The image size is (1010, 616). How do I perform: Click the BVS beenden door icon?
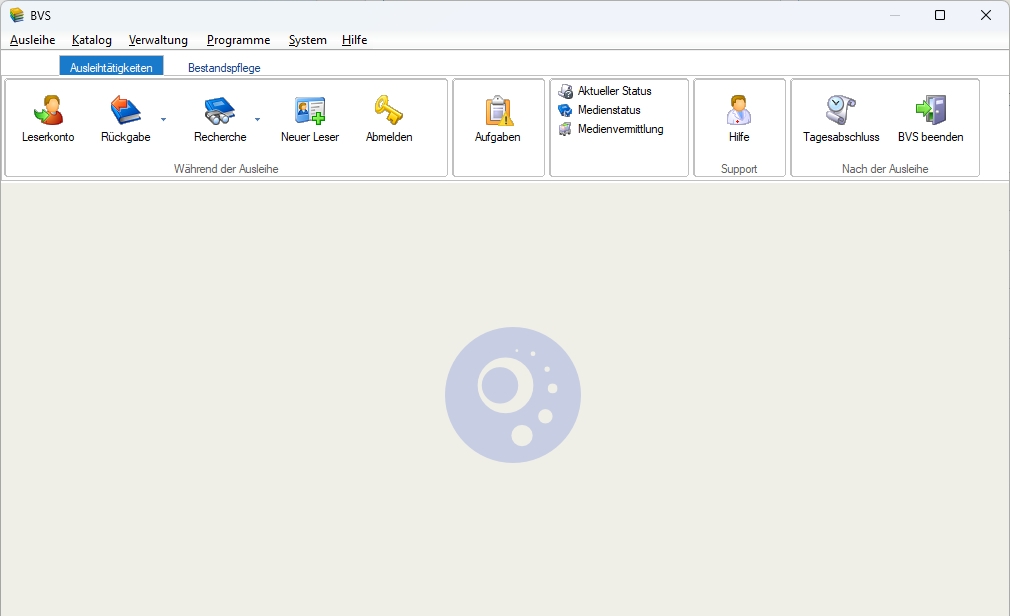pyautogui.click(x=931, y=110)
